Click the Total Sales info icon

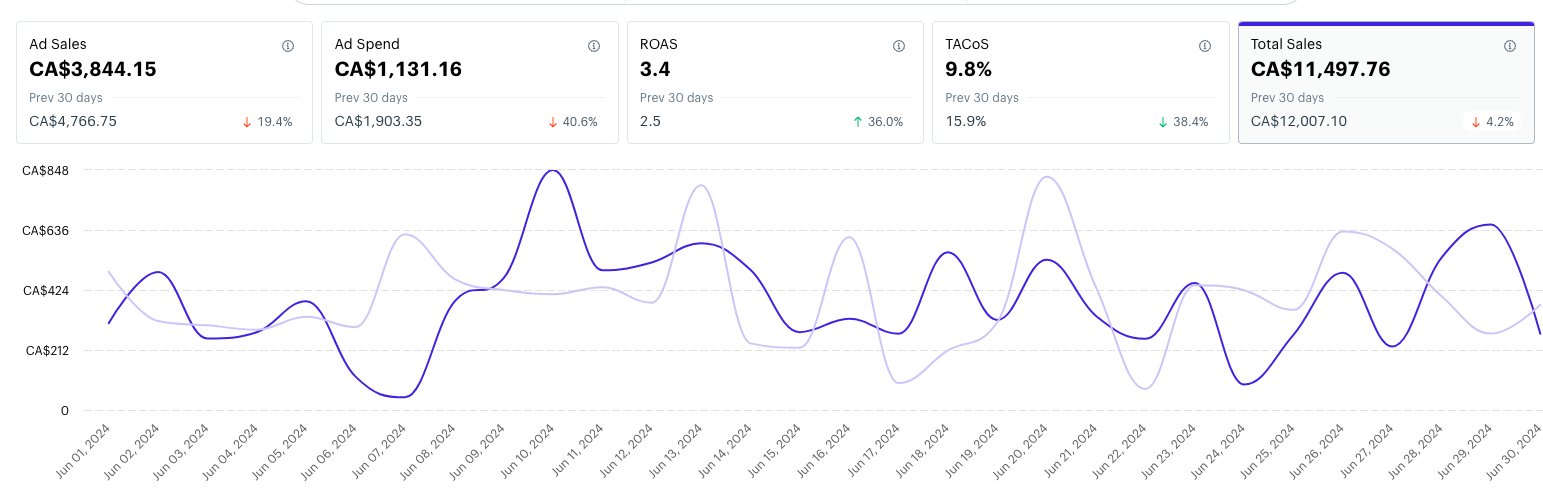pos(1510,46)
